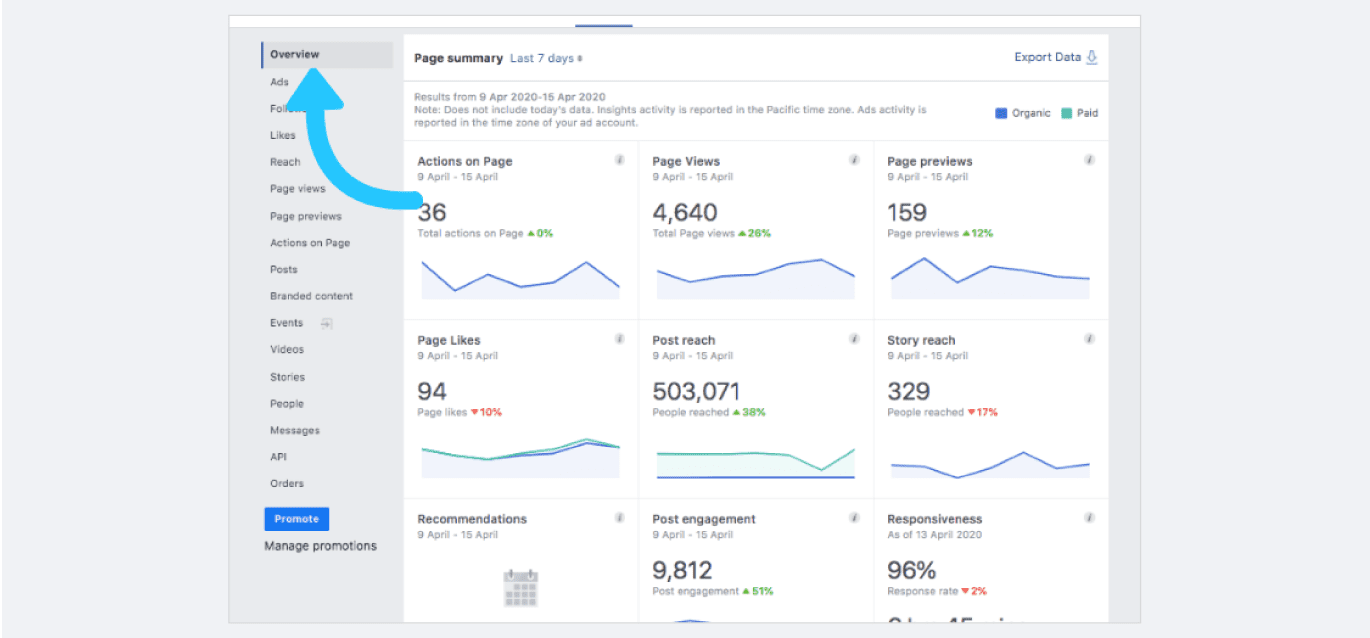
Task: Open the Ads section in sidebar
Action: pyautogui.click(x=279, y=82)
